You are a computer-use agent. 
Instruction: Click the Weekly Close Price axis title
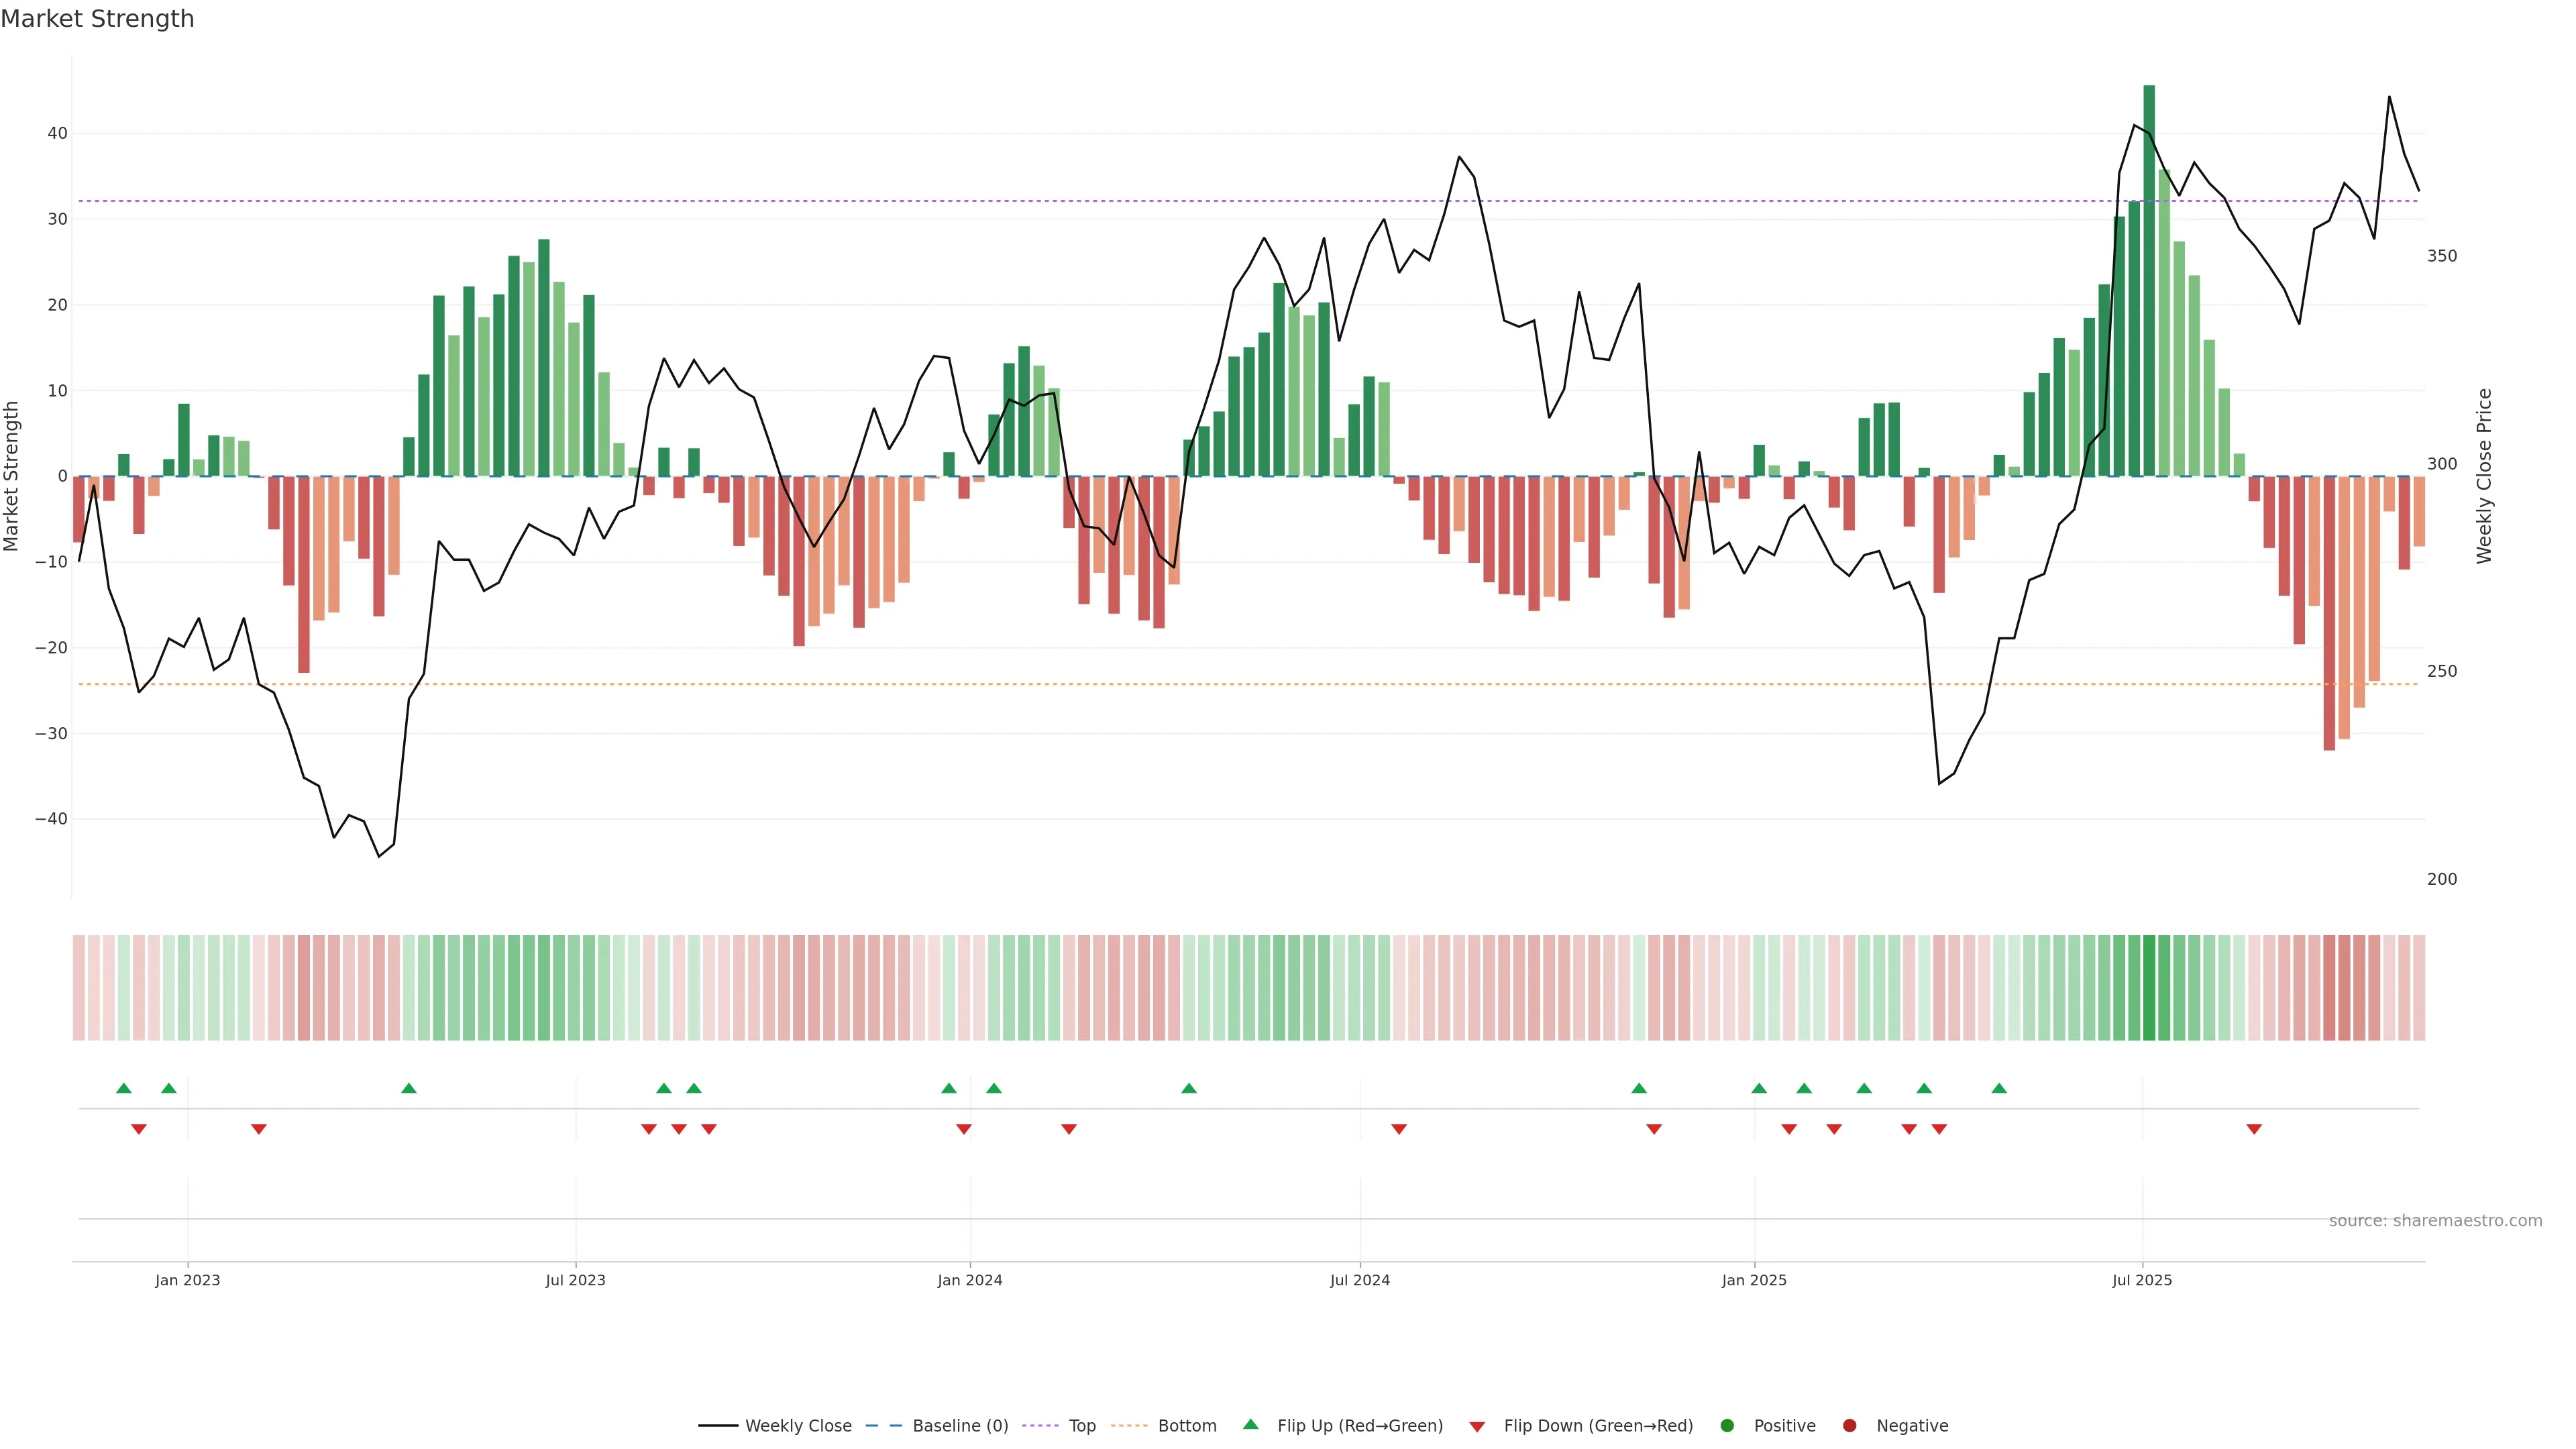[2485, 476]
